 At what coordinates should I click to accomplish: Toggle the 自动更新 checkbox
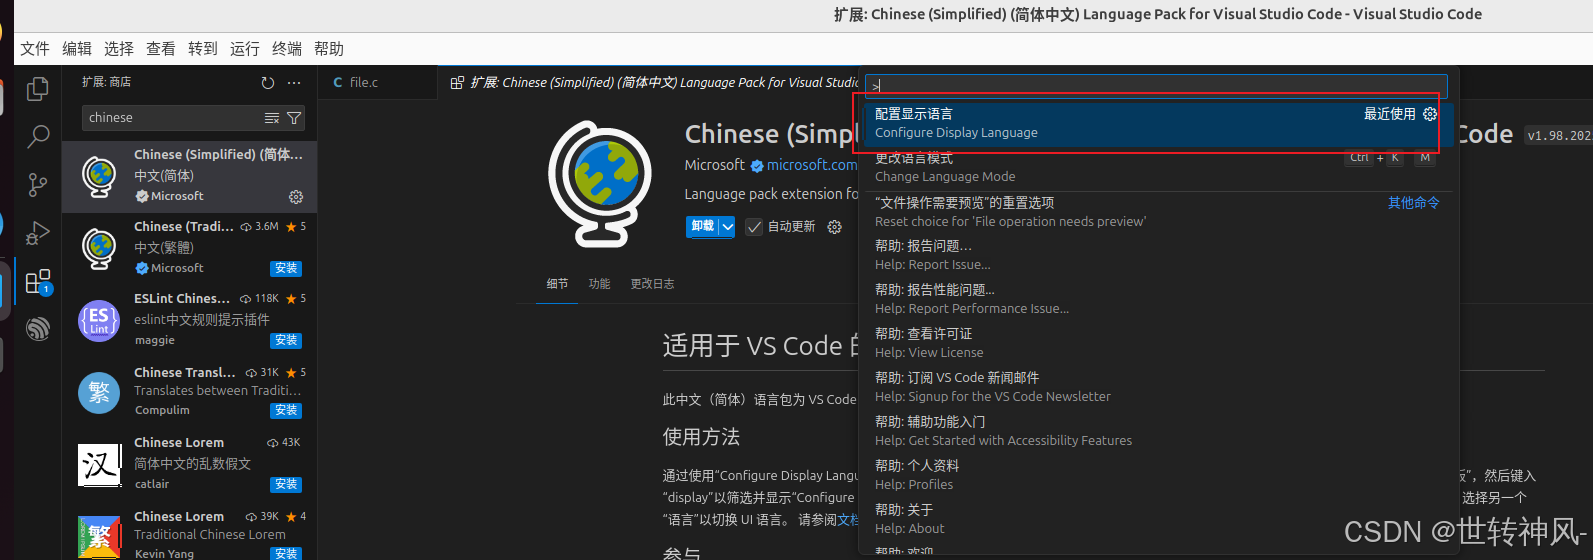coord(754,227)
